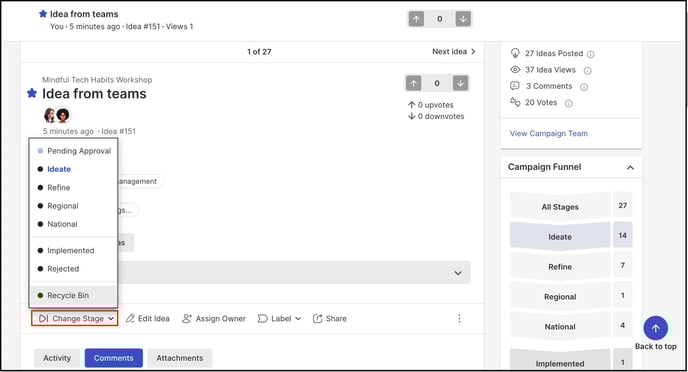Viewport: 688px width, 372px height.
Task: Open the three-dot more options menu
Action: point(459,318)
